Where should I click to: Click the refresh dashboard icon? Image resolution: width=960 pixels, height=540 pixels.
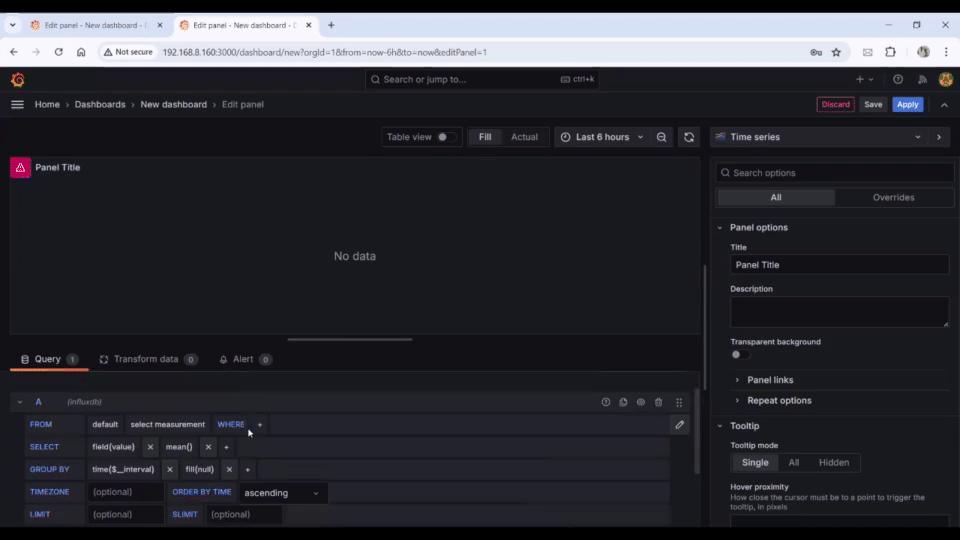pos(688,137)
